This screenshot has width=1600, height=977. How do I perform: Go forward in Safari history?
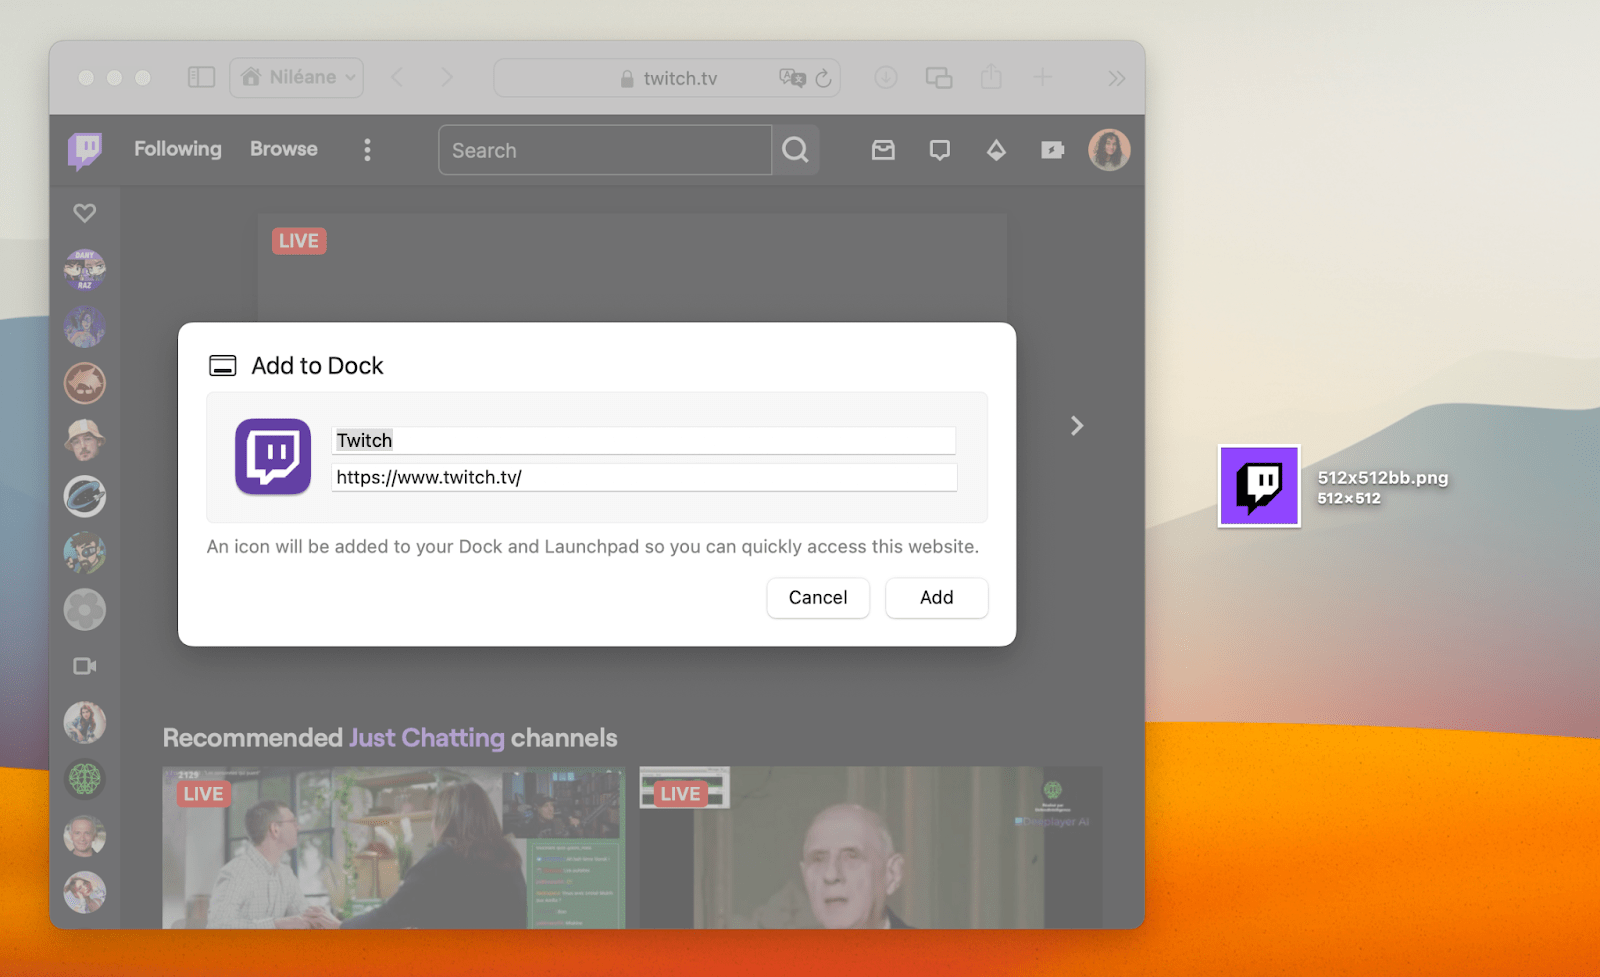(x=446, y=77)
